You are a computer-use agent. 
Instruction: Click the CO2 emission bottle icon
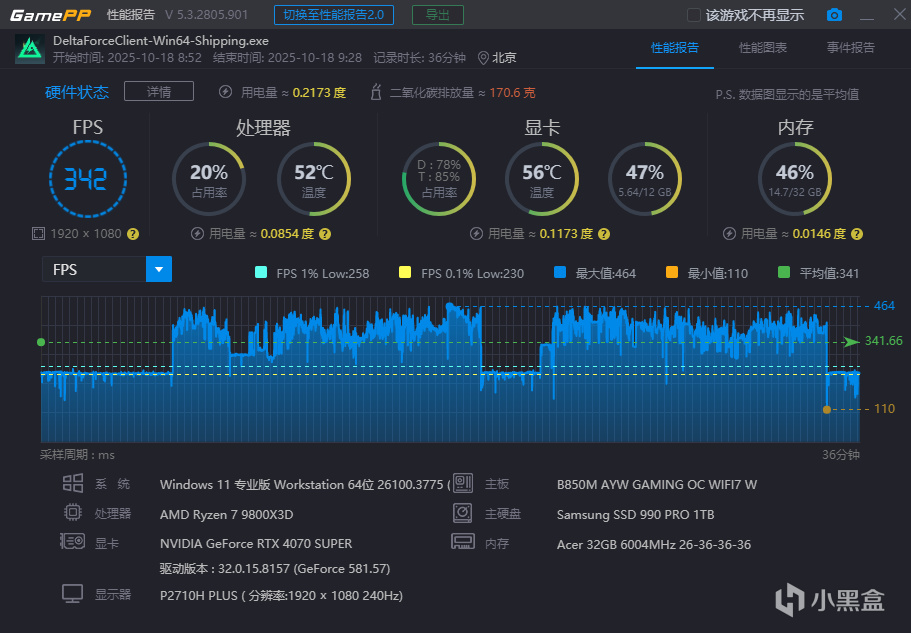(x=376, y=92)
